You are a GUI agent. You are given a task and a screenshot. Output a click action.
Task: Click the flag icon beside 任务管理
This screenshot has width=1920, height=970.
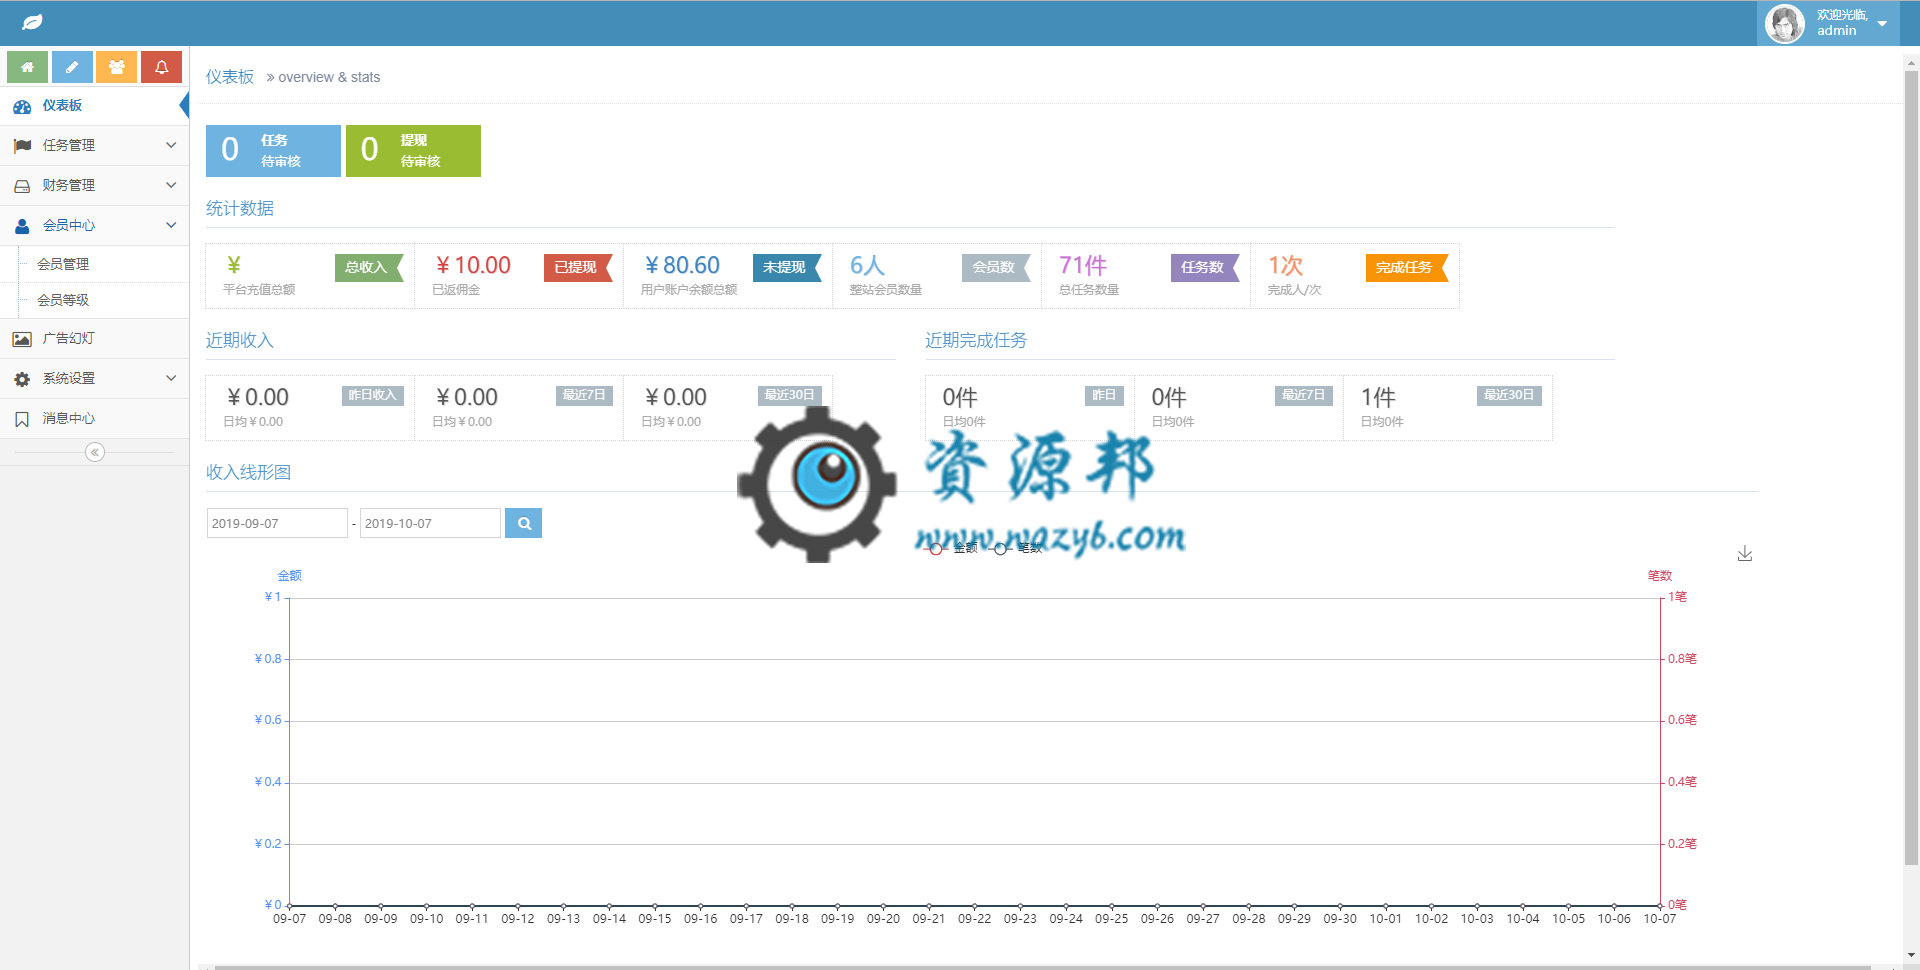tap(22, 146)
